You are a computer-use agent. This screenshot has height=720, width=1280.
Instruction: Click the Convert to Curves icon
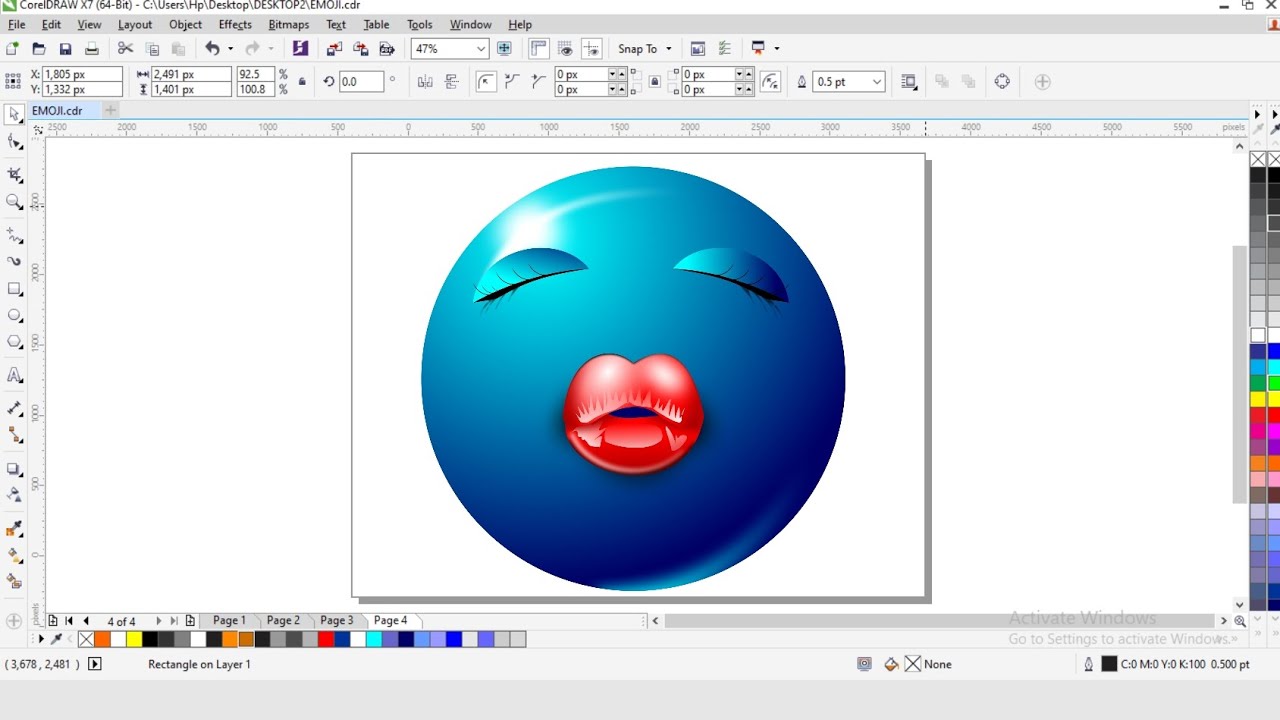pyautogui.click(x=1002, y=82)
